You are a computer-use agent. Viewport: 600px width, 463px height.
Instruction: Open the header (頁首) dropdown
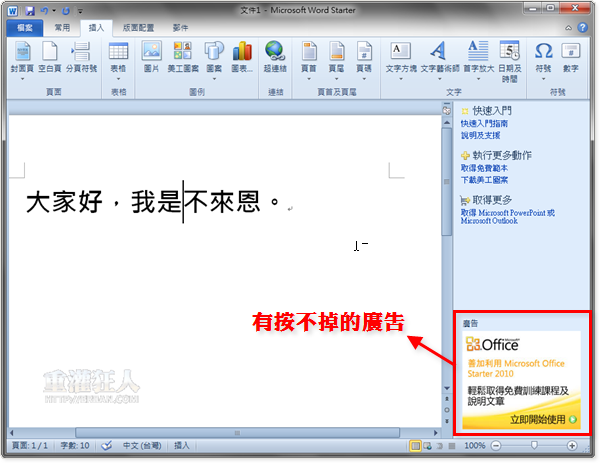(x=309, y=78)
